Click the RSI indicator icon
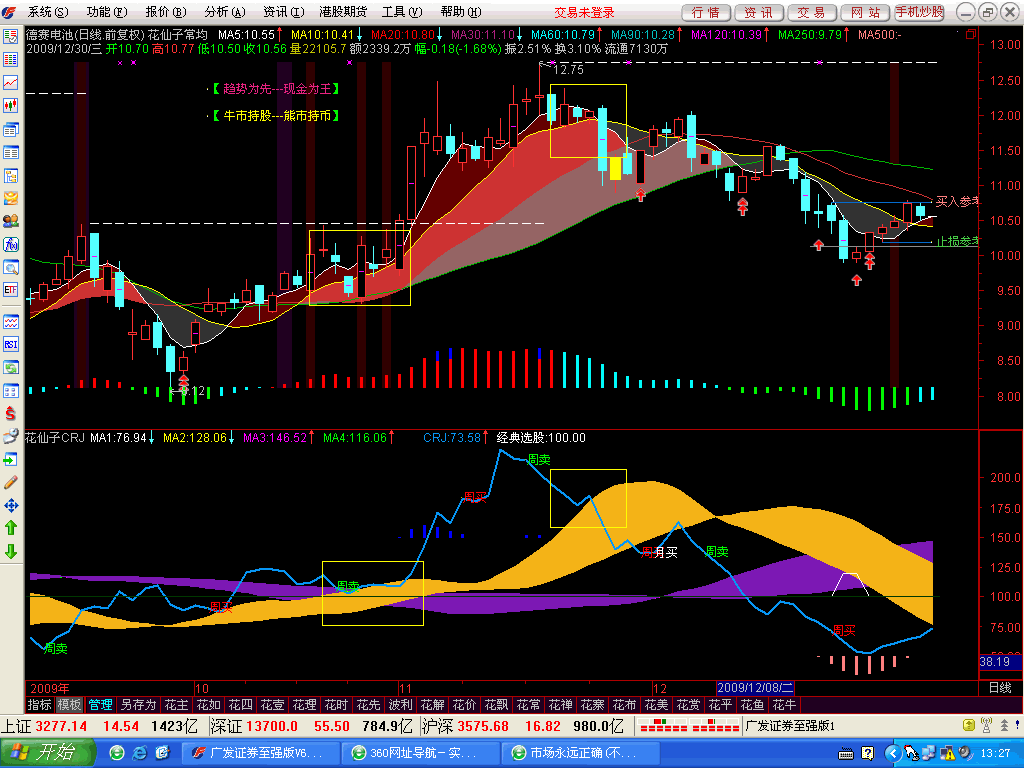The height and width of the screenshot is (768, 1024). (10, 344)
